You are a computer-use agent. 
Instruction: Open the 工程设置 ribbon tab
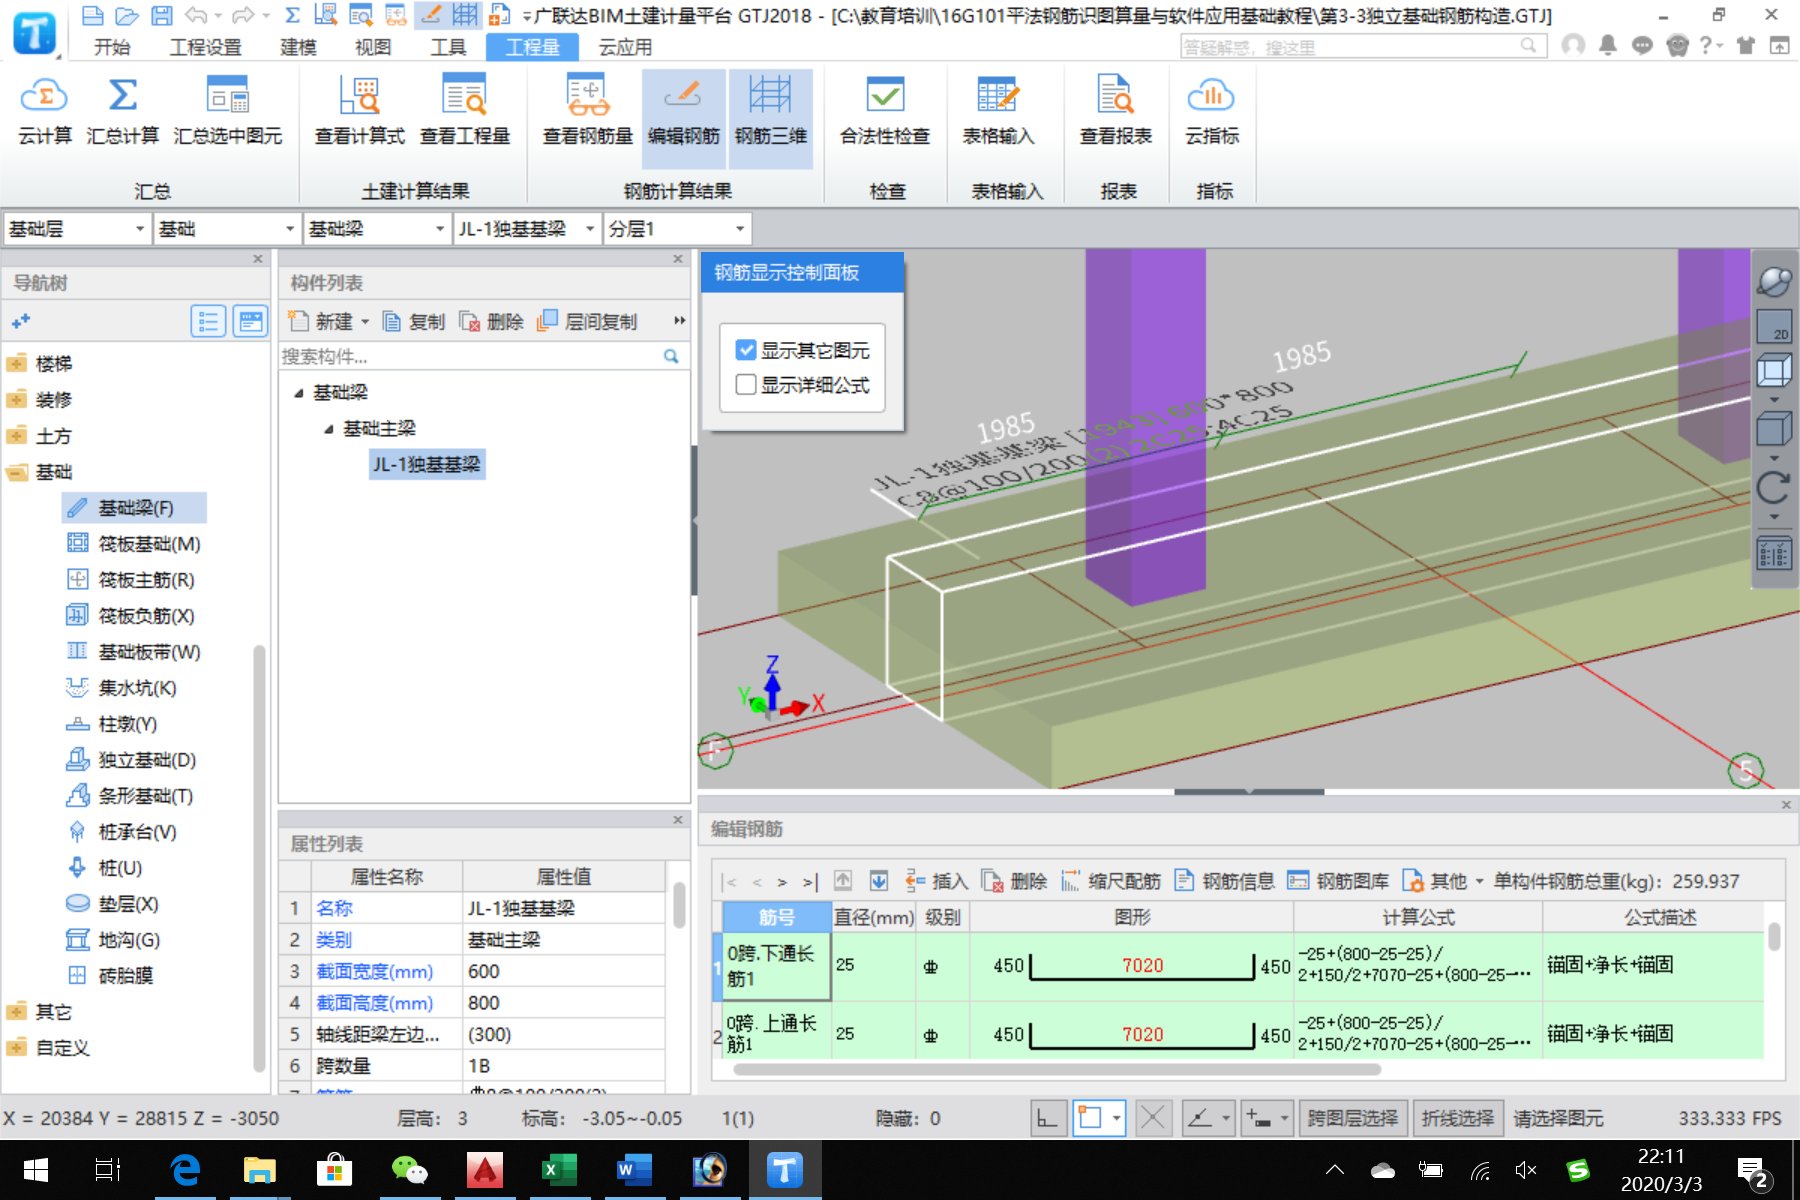(206, 47)
